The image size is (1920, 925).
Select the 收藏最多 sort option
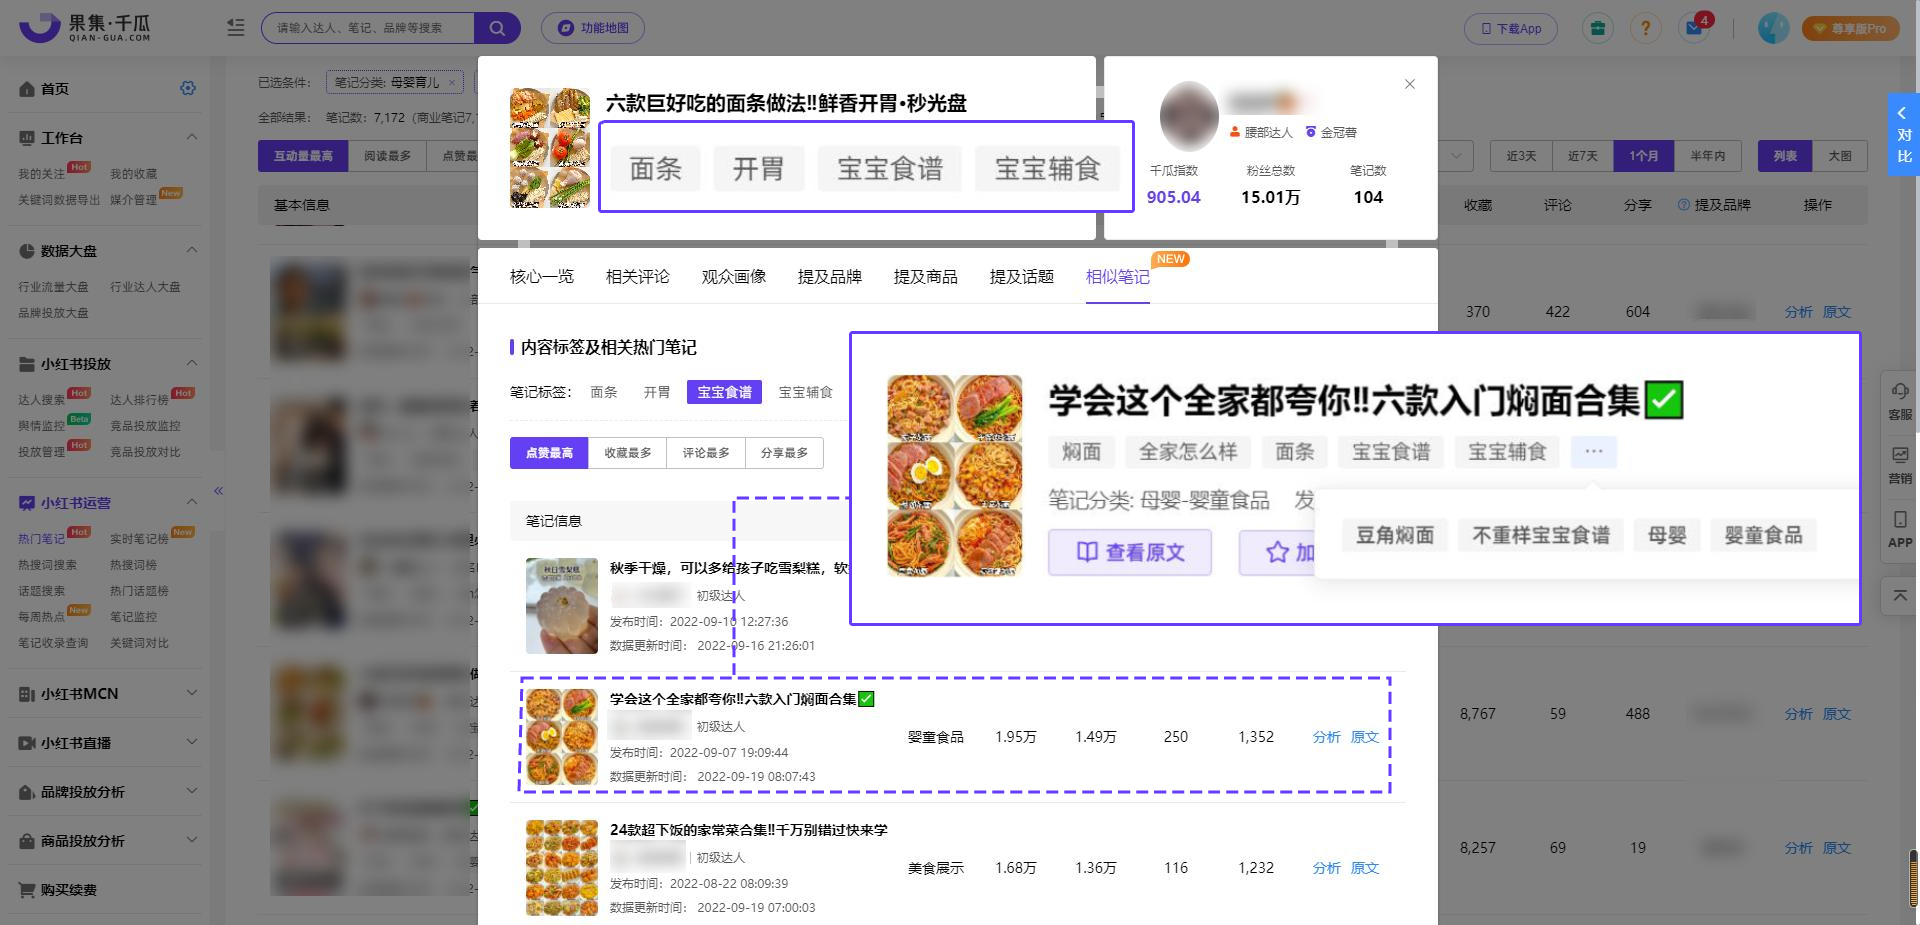coord(628,453)
